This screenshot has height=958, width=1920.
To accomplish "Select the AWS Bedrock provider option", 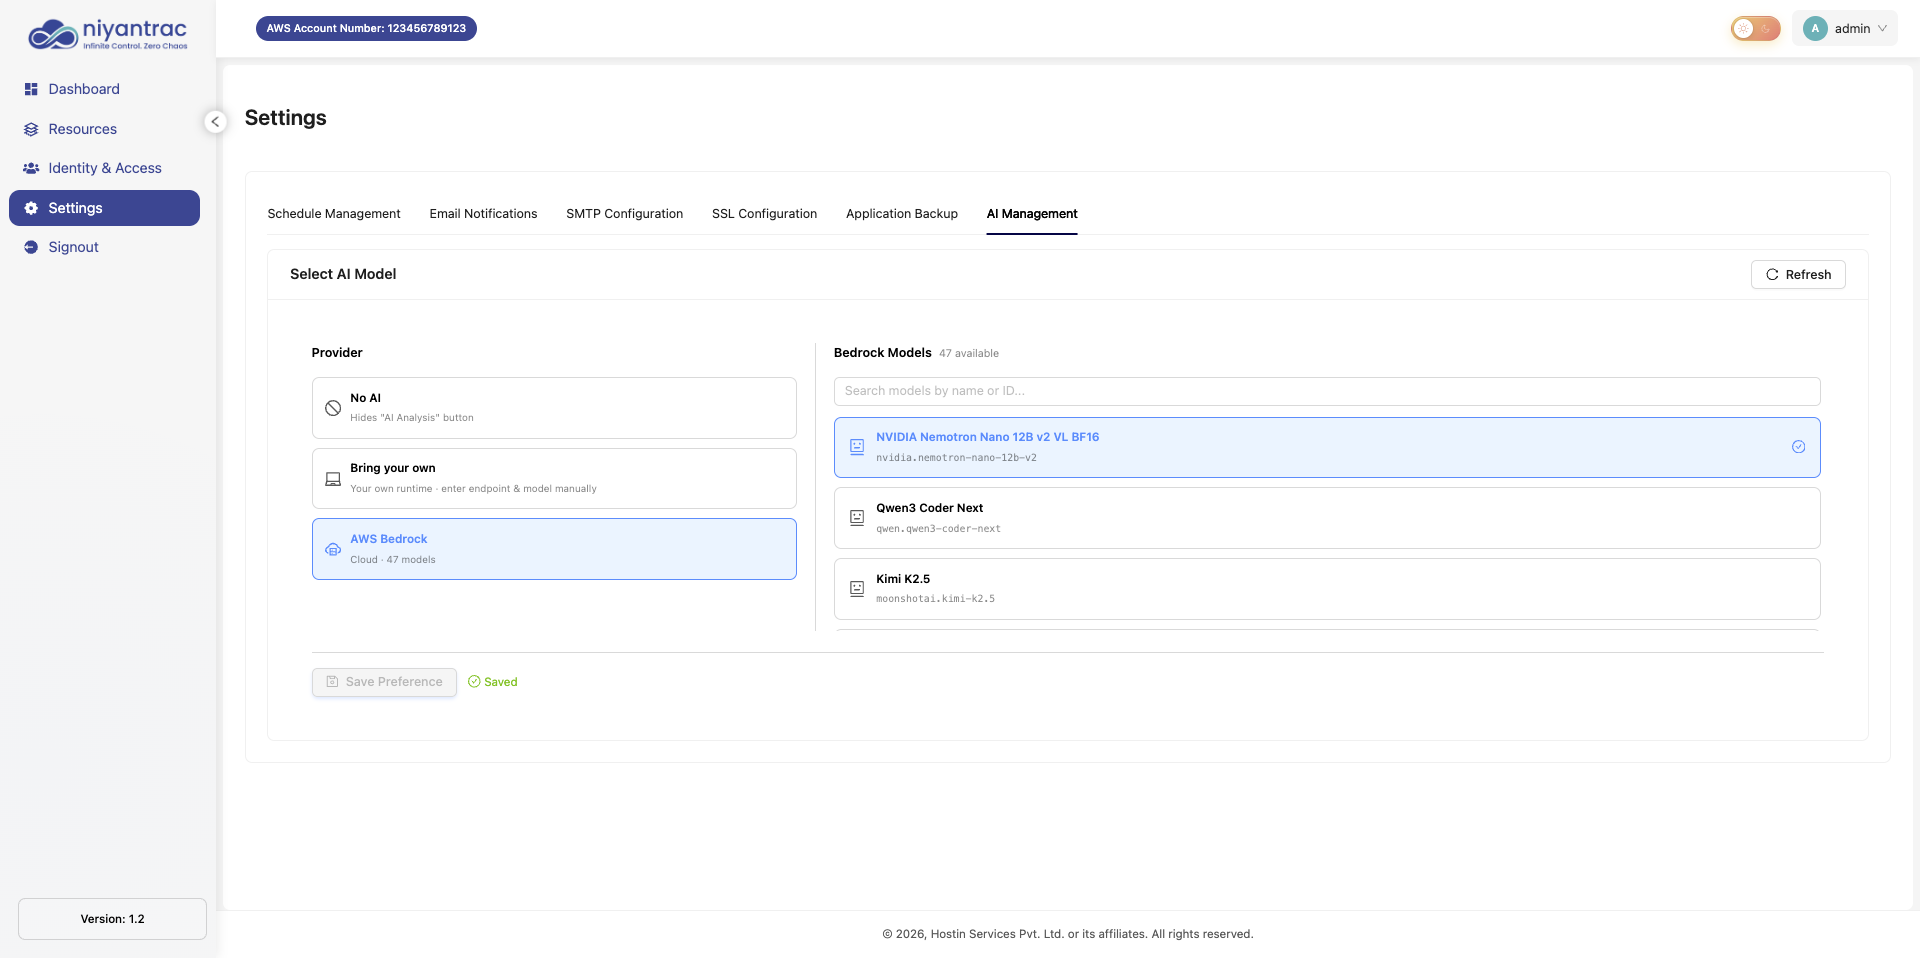I will 554,549.
